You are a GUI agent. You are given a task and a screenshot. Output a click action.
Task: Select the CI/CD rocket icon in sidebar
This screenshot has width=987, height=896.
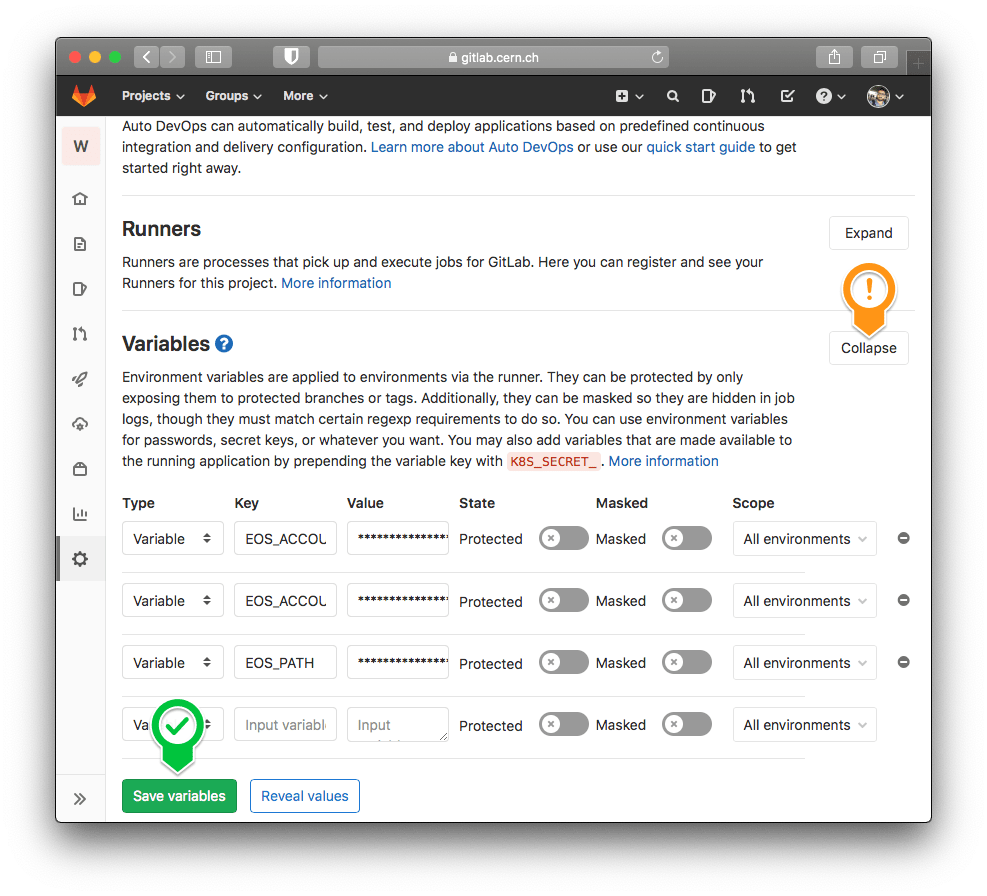click(x=81, y=378)
